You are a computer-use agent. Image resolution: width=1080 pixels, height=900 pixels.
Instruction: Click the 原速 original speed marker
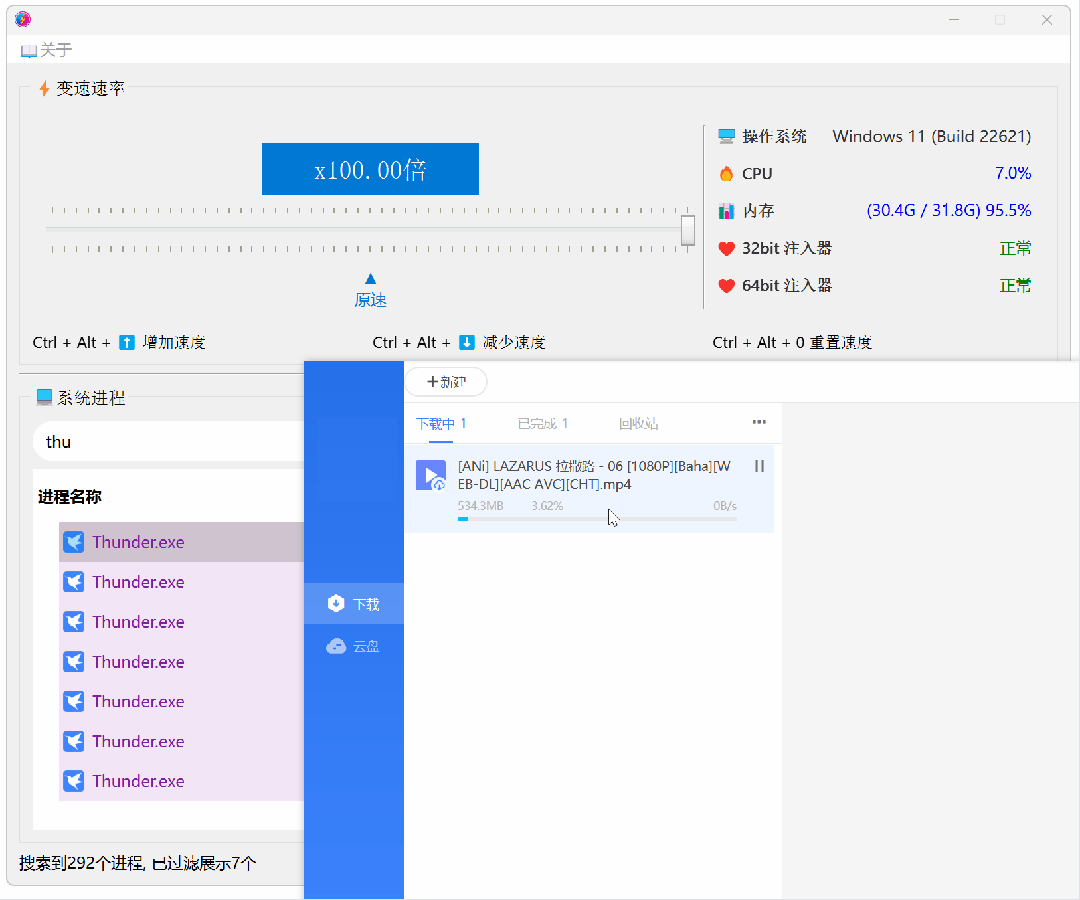(x=370, y=300)
